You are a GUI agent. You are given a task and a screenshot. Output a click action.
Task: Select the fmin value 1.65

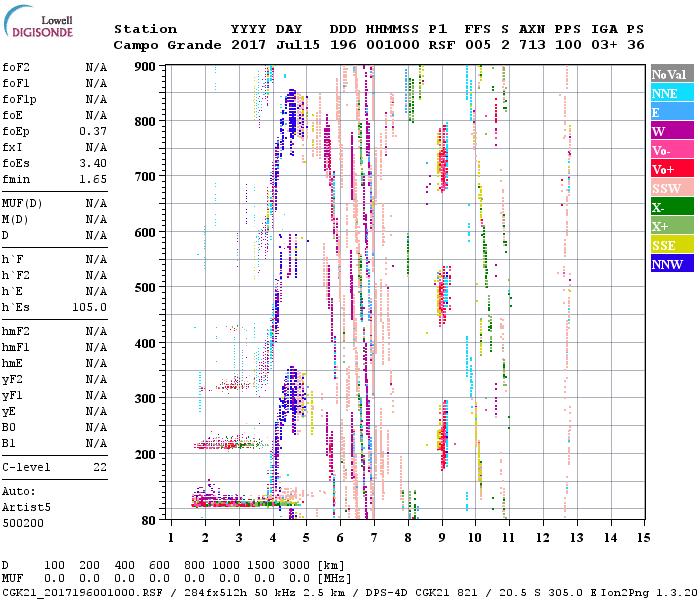(93, 179)
